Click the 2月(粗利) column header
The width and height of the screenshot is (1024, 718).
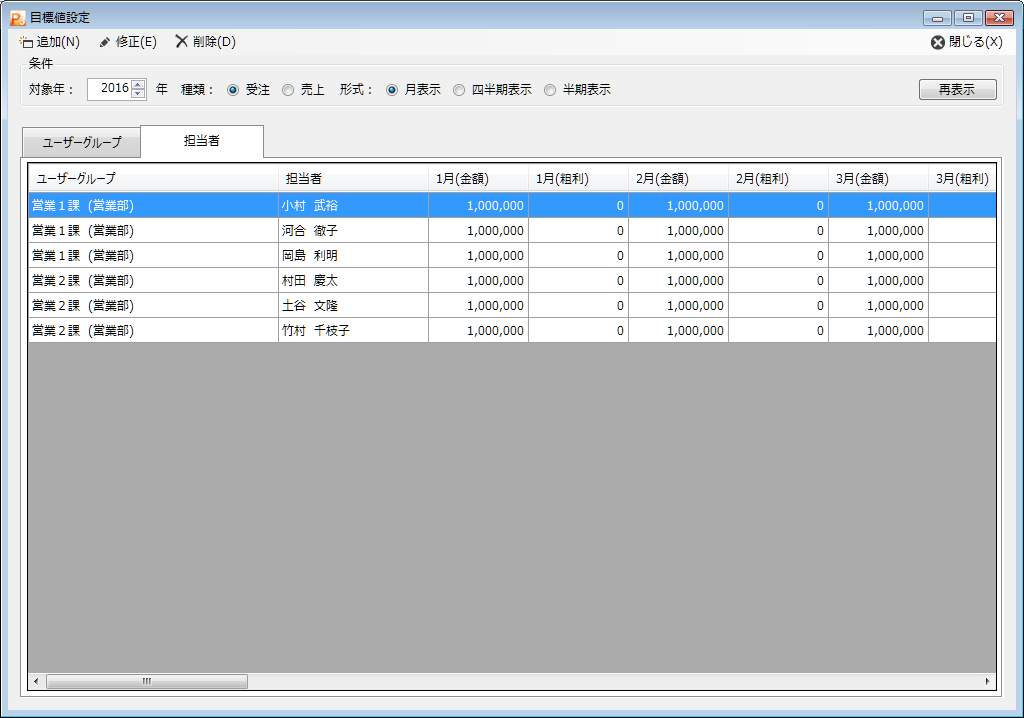778,178
